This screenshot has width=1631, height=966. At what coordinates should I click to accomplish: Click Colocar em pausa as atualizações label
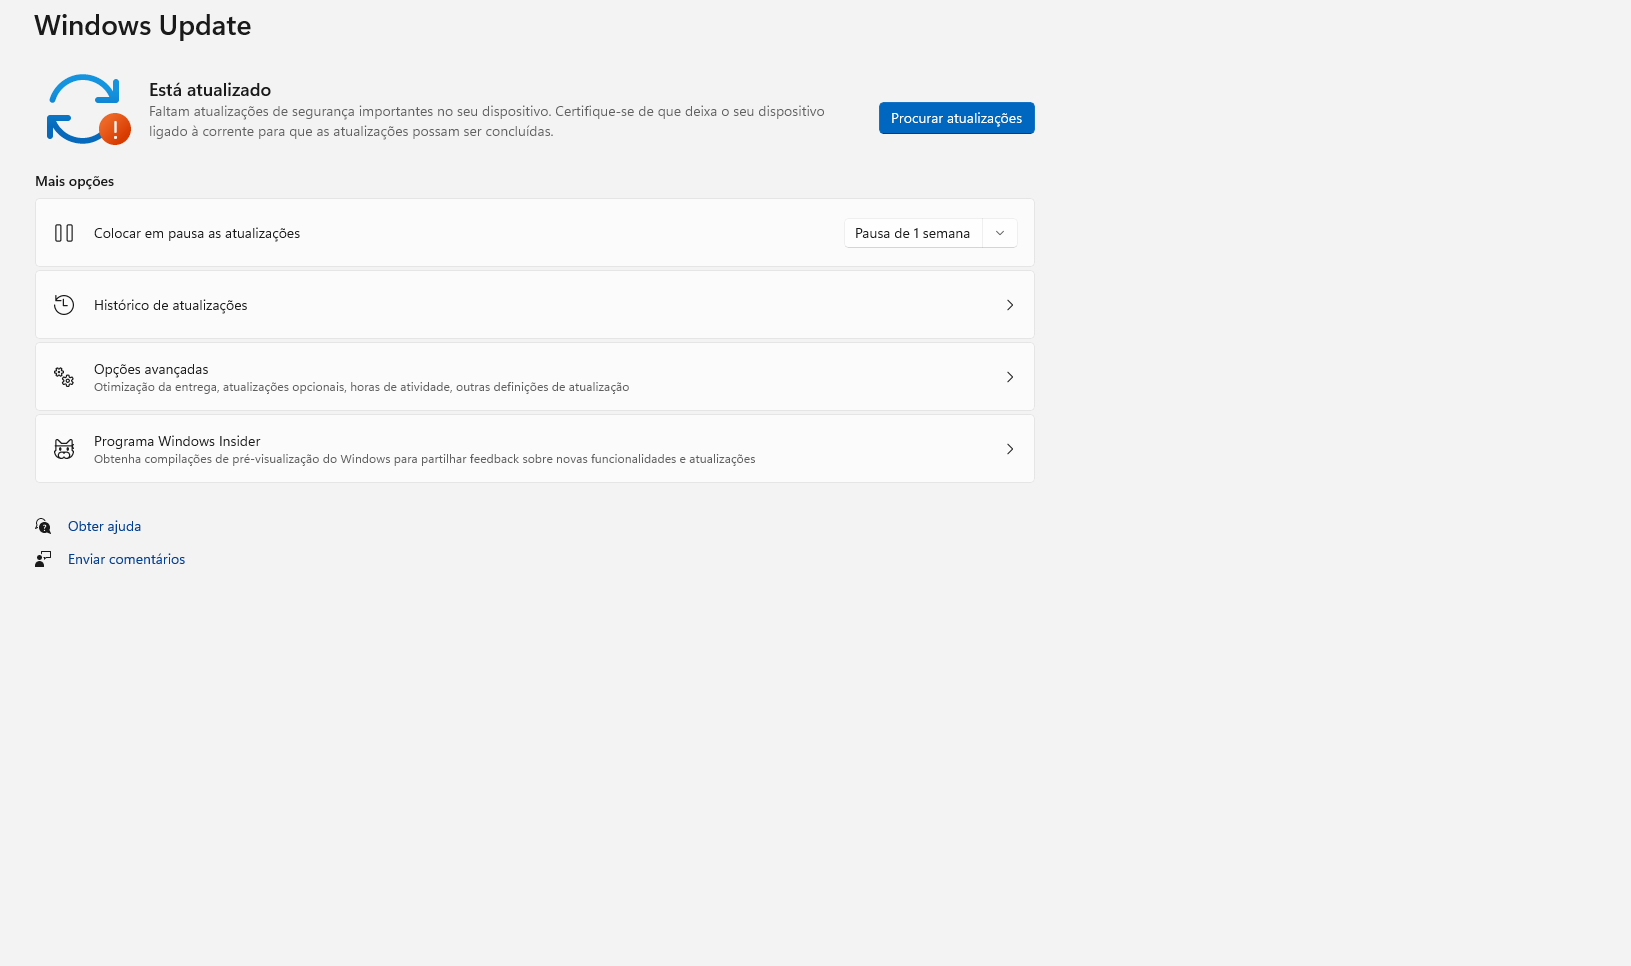point(197,233)
